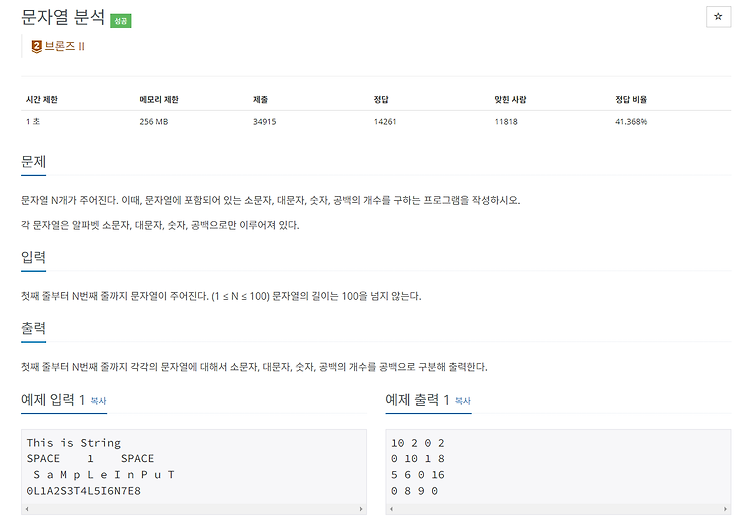This screenshot has width=750, height=523.
Task: Click right scroll arrow of sample output box
Action: [725, 509]
